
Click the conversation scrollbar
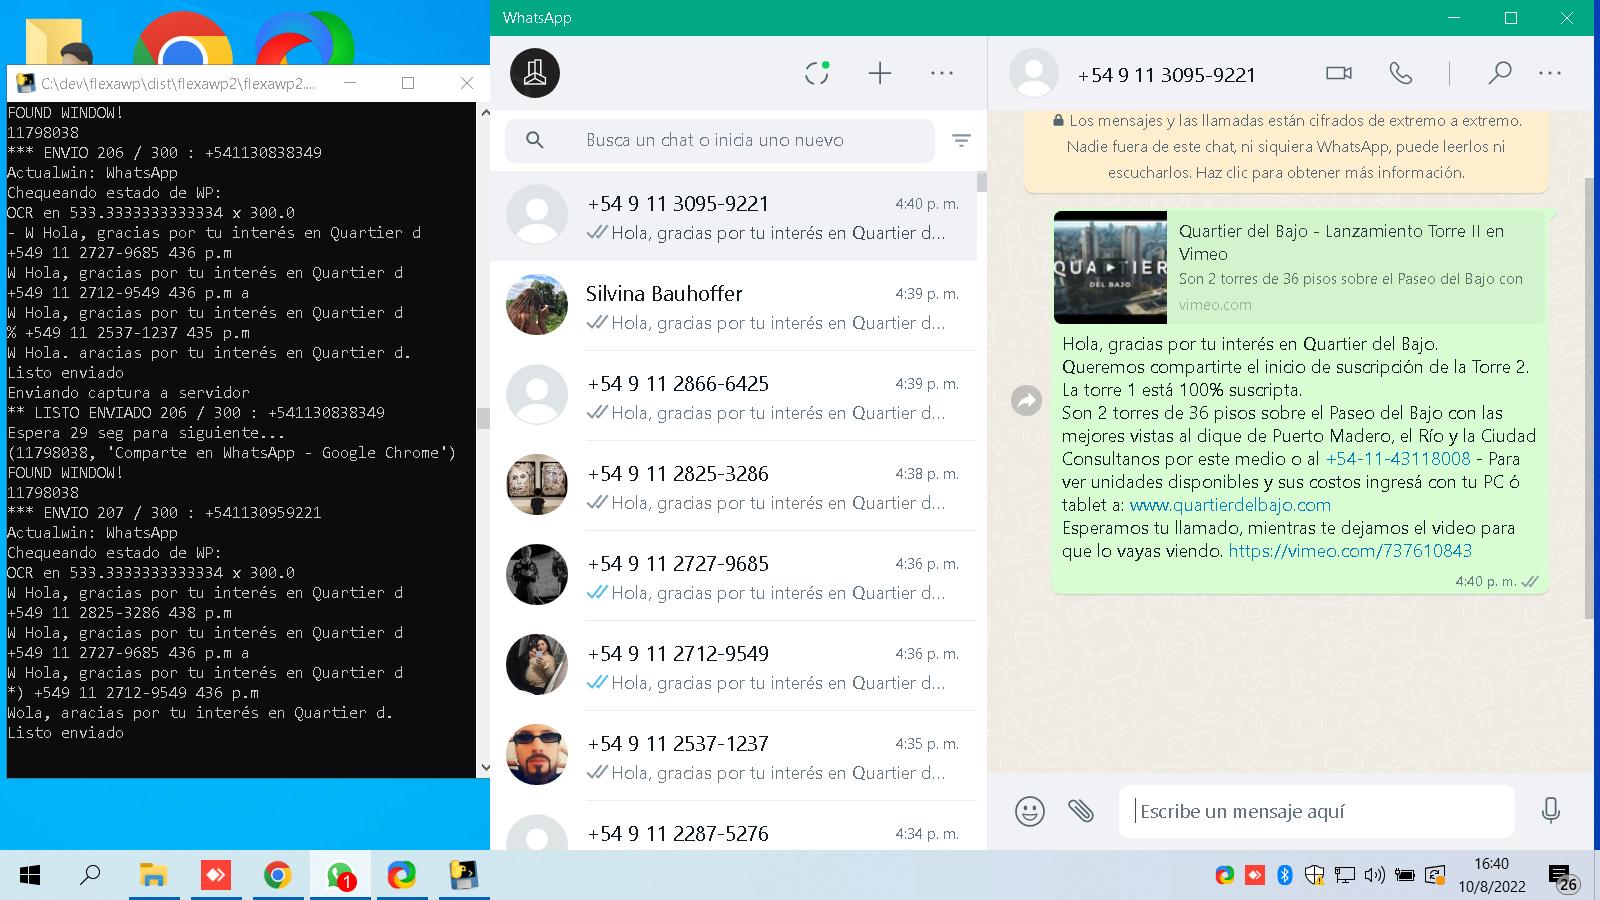pos(1590,398)
